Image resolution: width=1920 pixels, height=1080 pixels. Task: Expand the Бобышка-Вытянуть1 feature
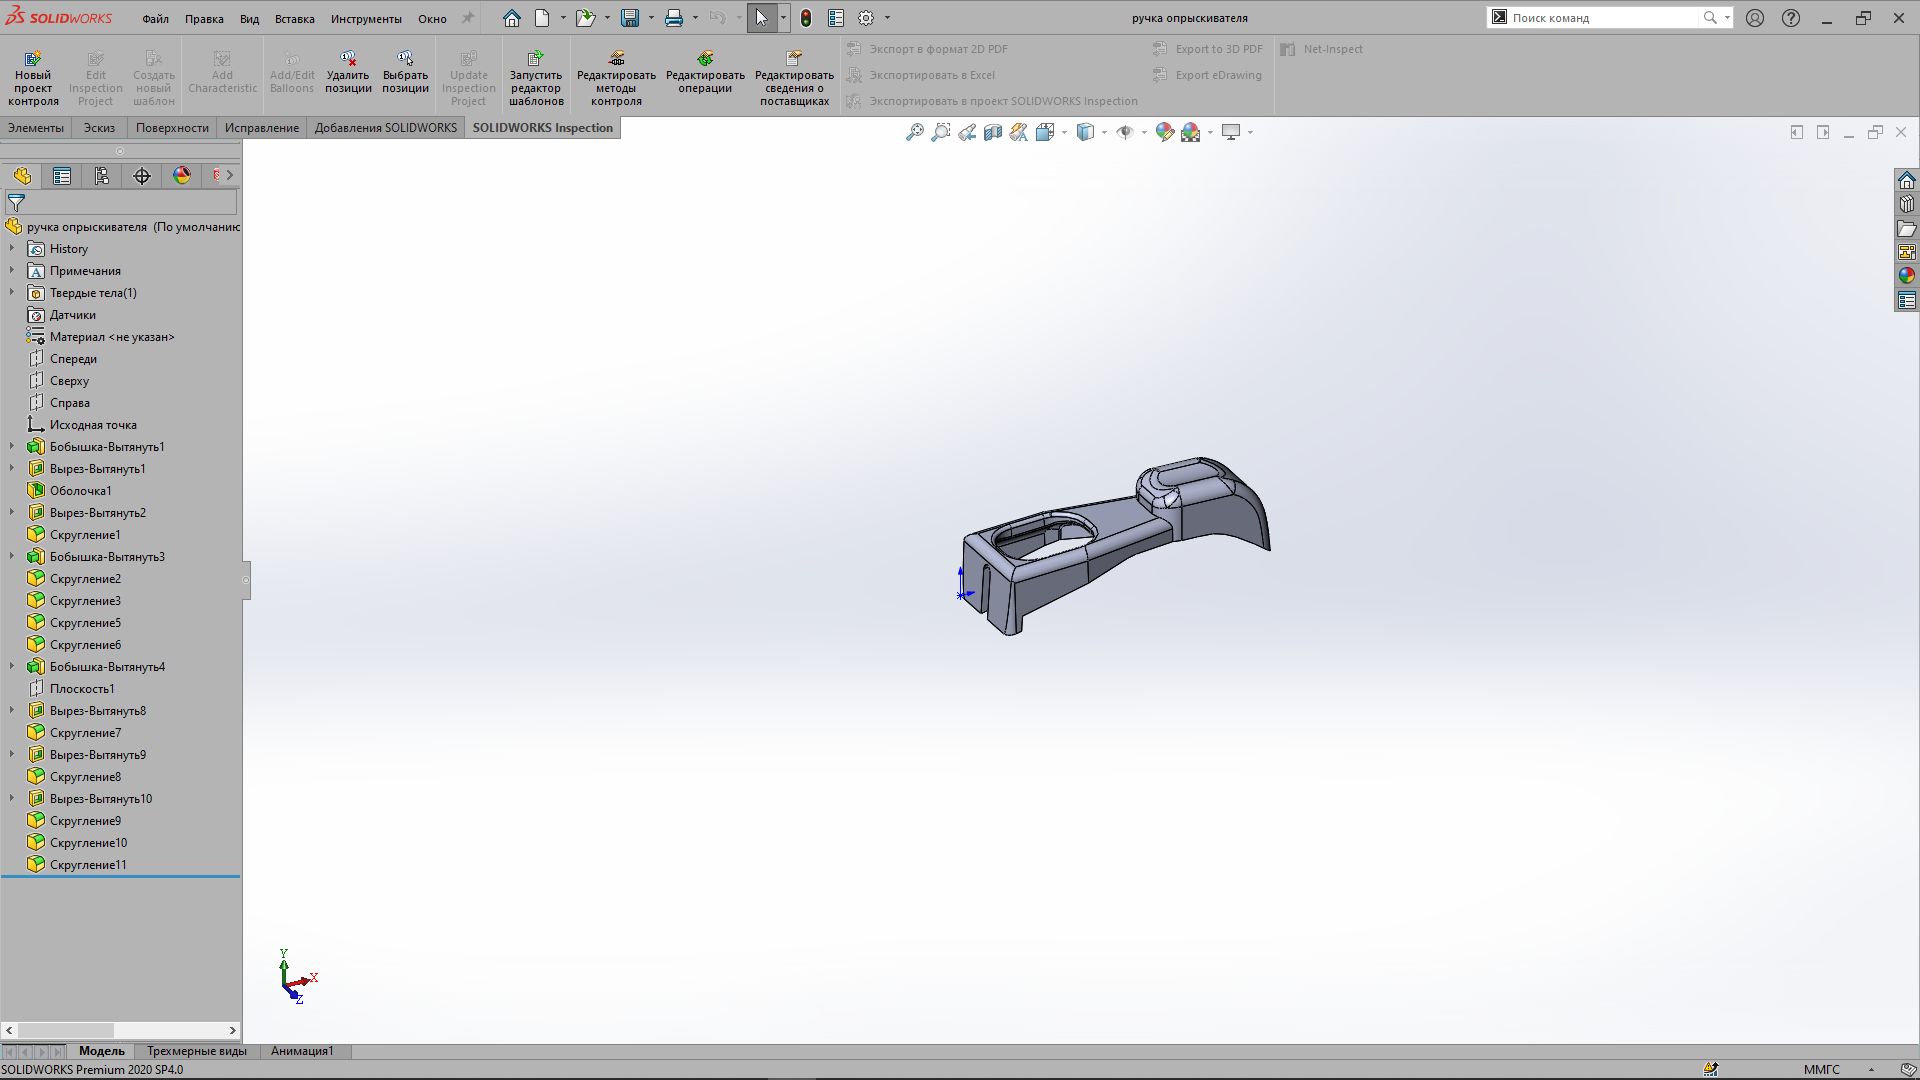click(x=12, y=447)
